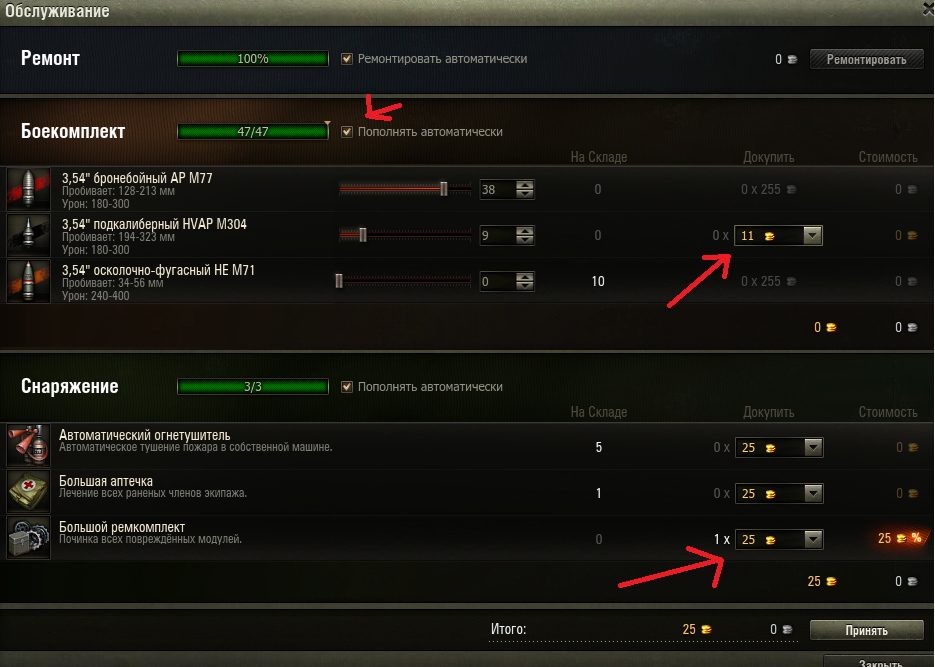Click the HVAP M304 subcaliber shell icon
Image resolution: width=935 pixels, height=667 pixels.
tap(28, 235)
